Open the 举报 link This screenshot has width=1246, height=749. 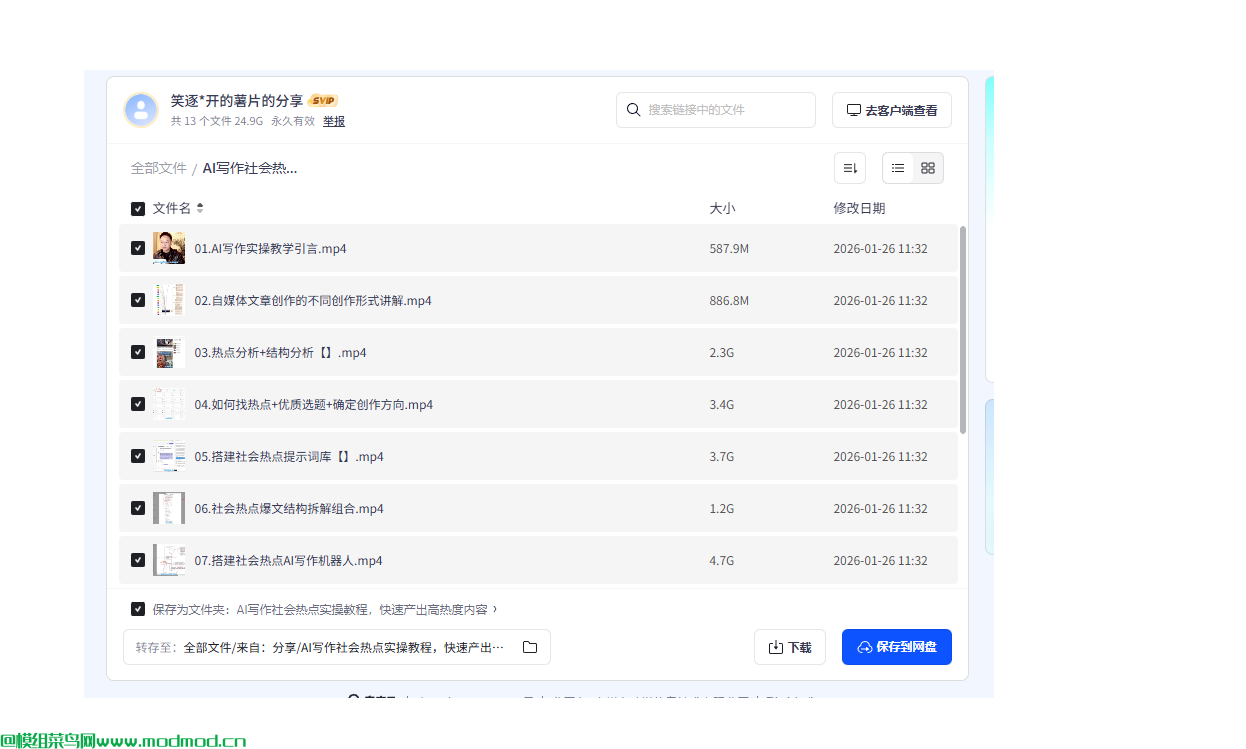pyautogui.click(x=333, y=121)
